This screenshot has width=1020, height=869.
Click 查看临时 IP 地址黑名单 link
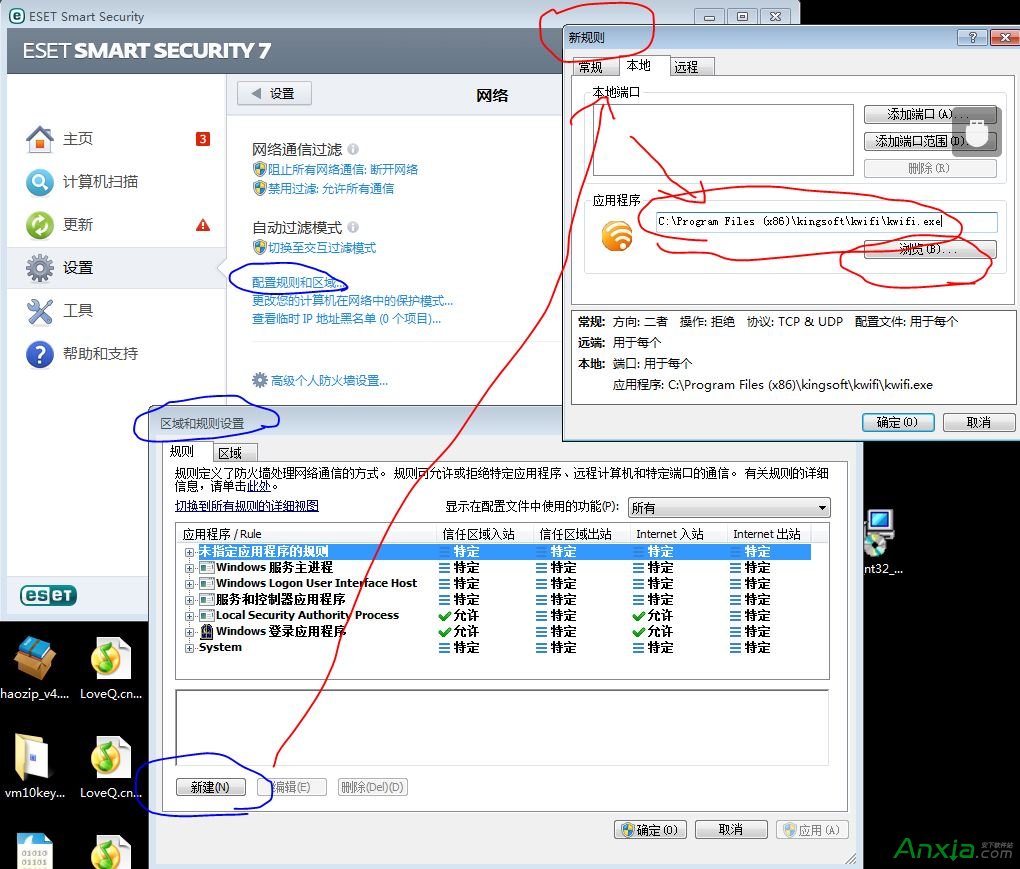[347, 319]
